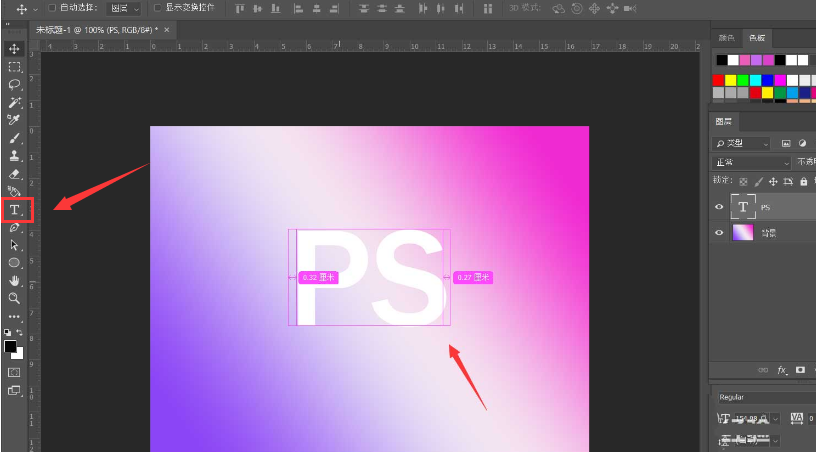Filter layers by adjustment layers icon

pyautogui.click(x=802, y=144)
